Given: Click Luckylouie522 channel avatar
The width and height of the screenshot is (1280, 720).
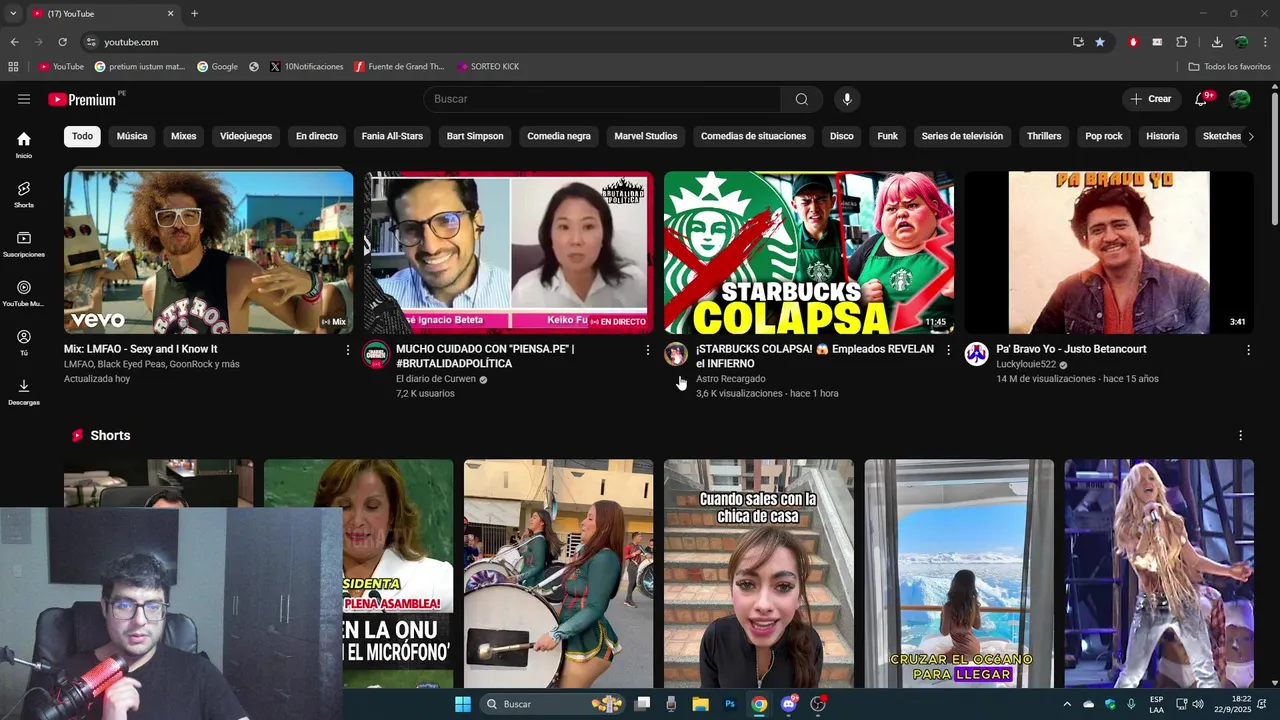Looking at the screenshot, I should pos(976,354).
